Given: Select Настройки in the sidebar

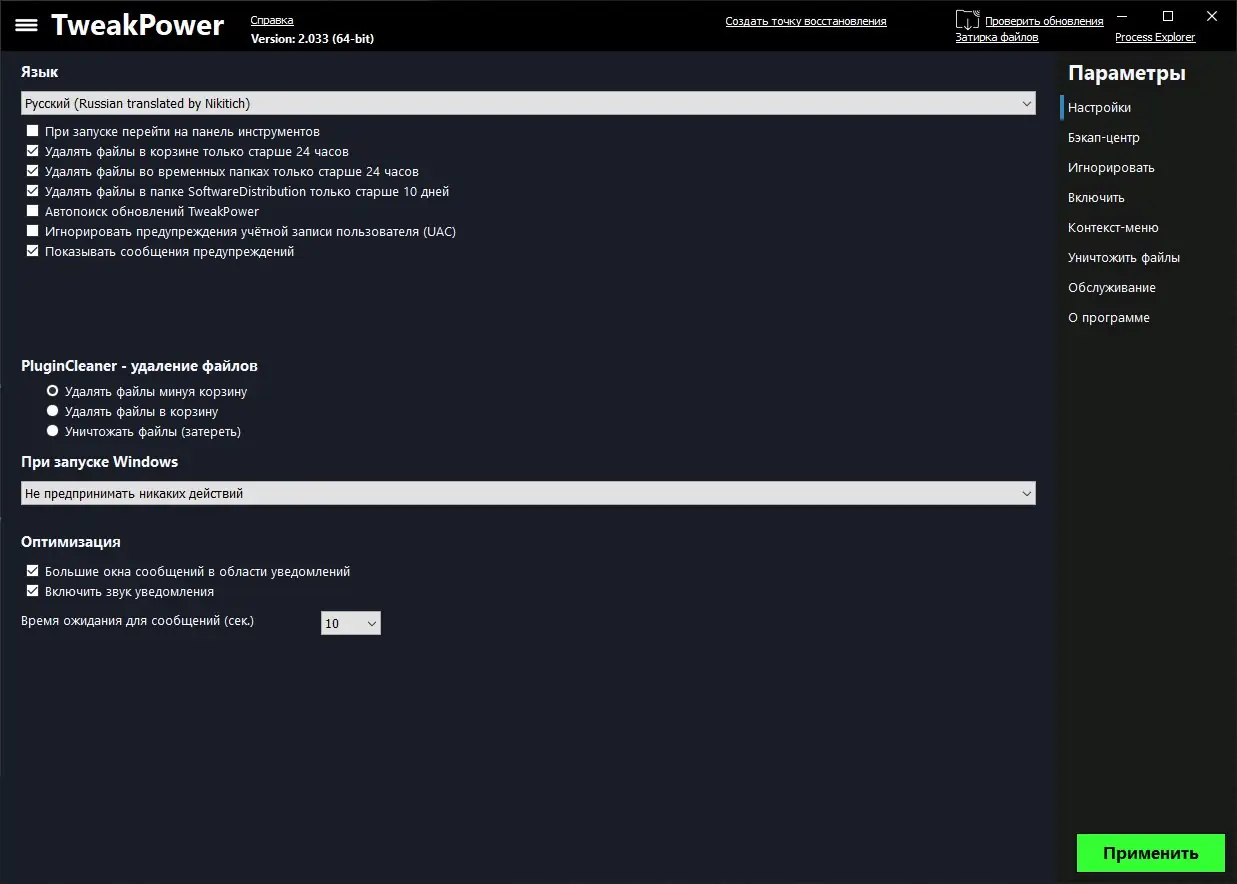Looking at the screenshot, I should [1099, 107].
